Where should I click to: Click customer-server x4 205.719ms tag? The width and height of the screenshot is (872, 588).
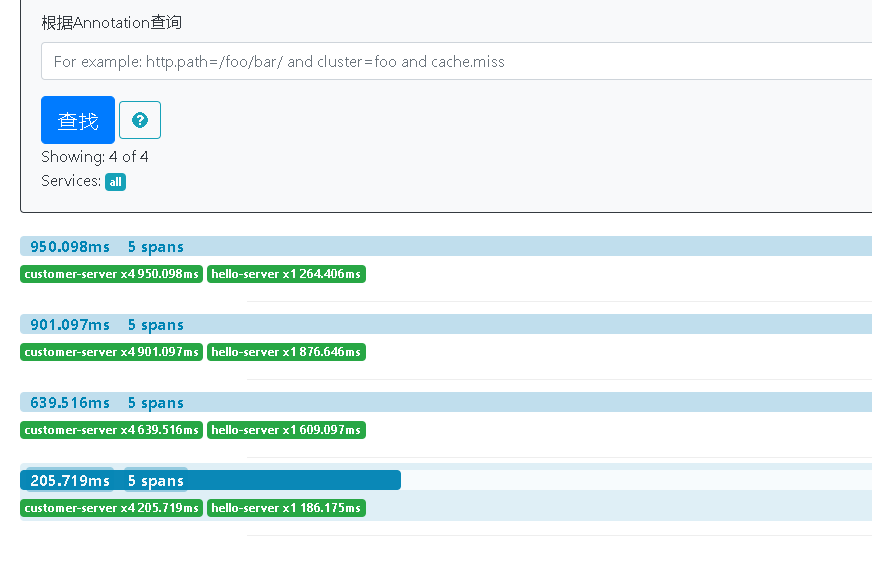pos(111,508)
